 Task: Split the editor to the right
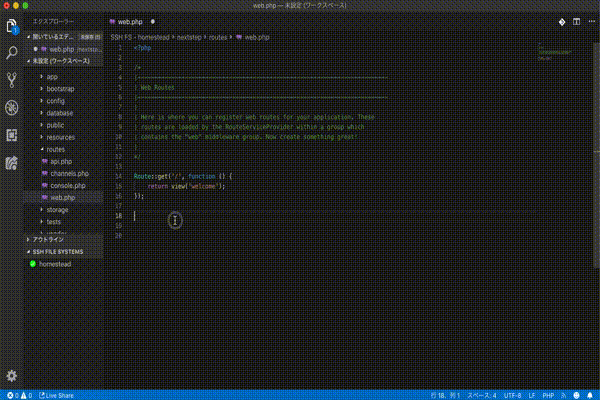point(576,22)
